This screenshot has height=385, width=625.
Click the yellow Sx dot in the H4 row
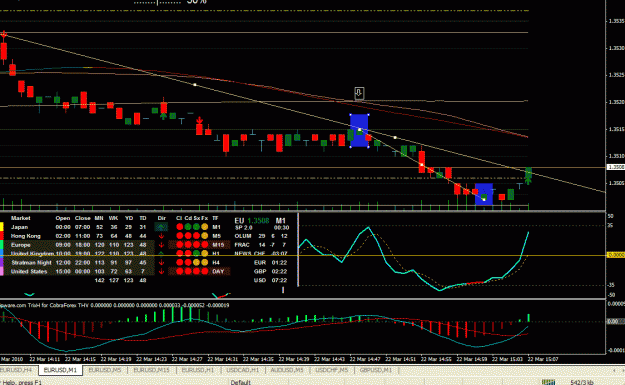click(196, 263)
